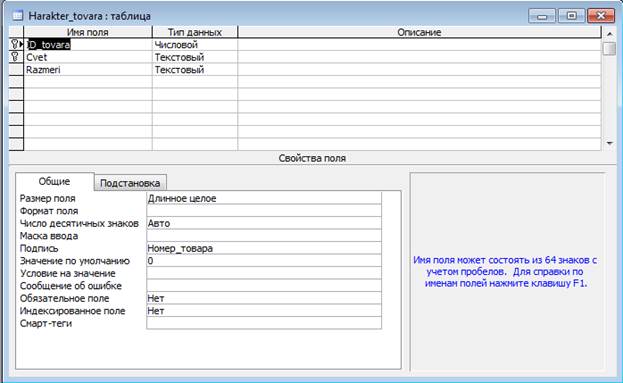
Task: Maximize the Harakter_tovara table window
Action: 571,16
